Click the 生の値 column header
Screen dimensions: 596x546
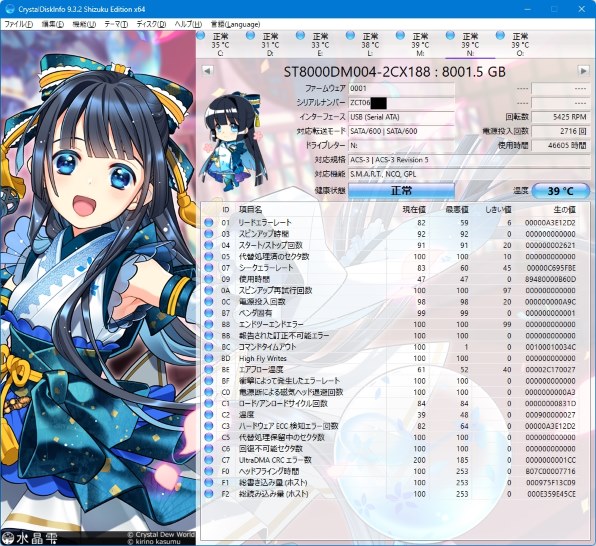click(564, 210)
